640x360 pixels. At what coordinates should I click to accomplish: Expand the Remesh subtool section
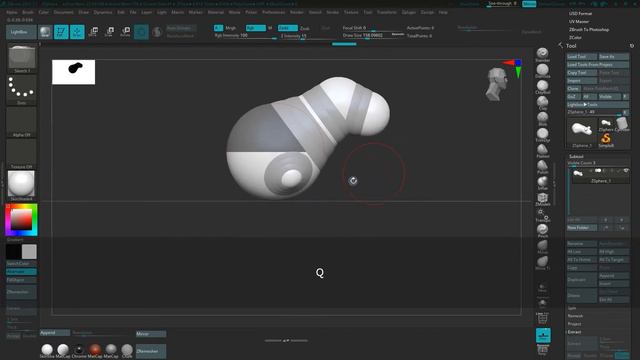click(576, 316)
